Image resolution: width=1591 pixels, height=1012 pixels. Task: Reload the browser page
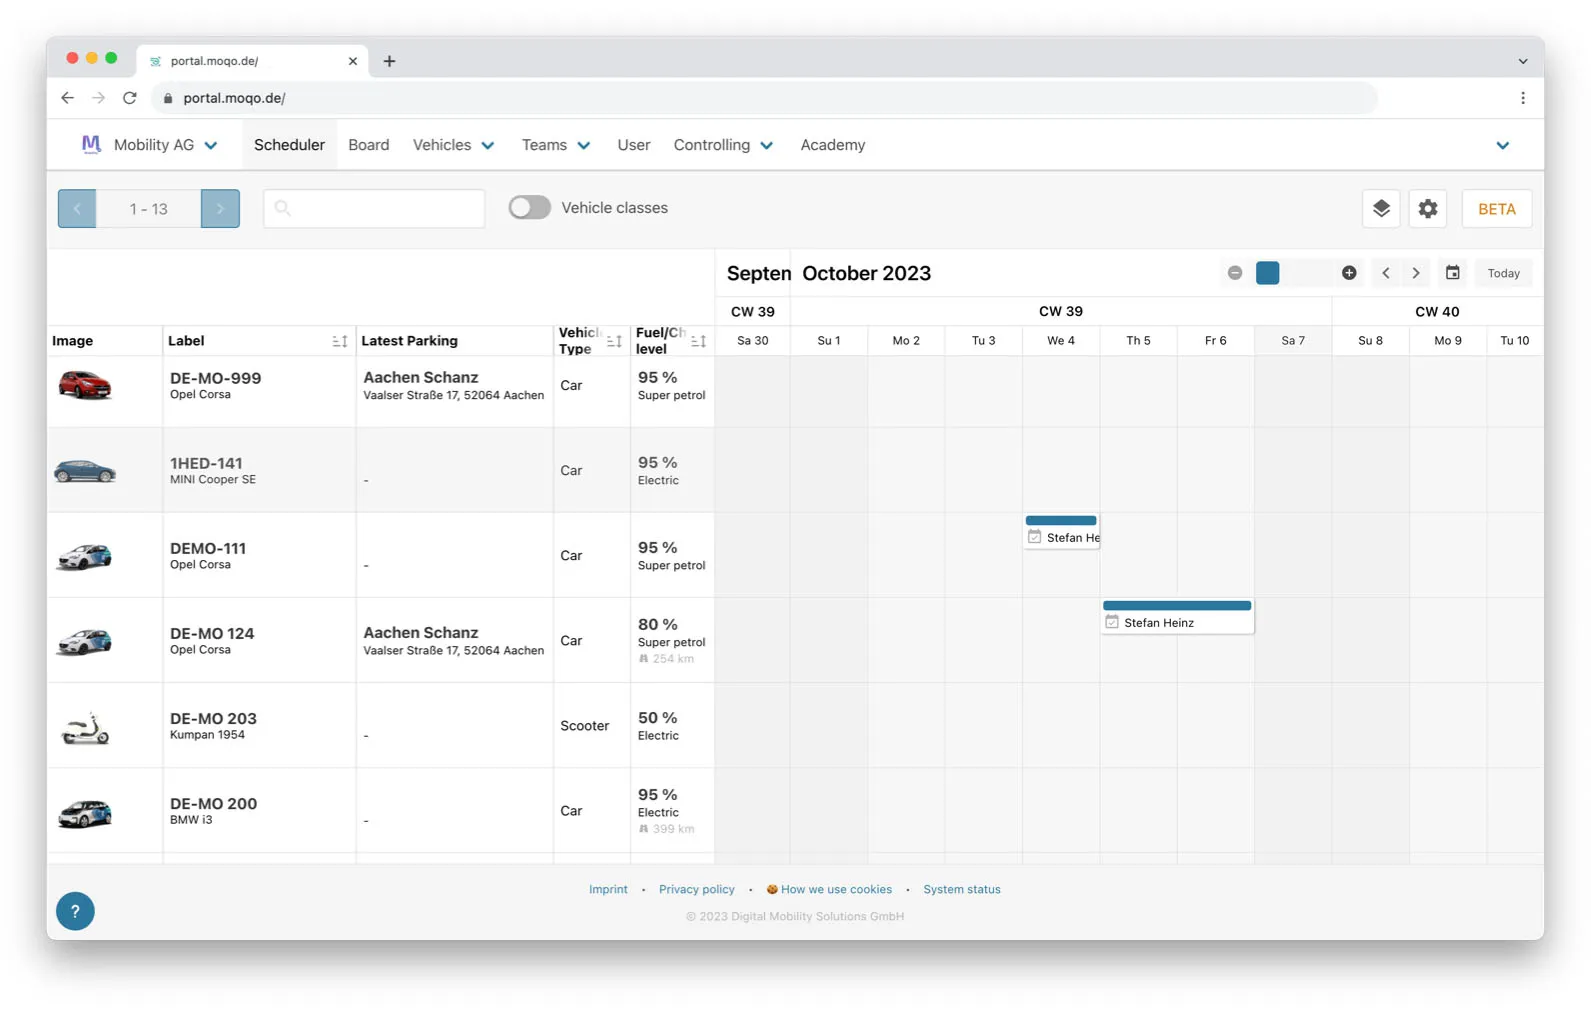coord(130,98)
